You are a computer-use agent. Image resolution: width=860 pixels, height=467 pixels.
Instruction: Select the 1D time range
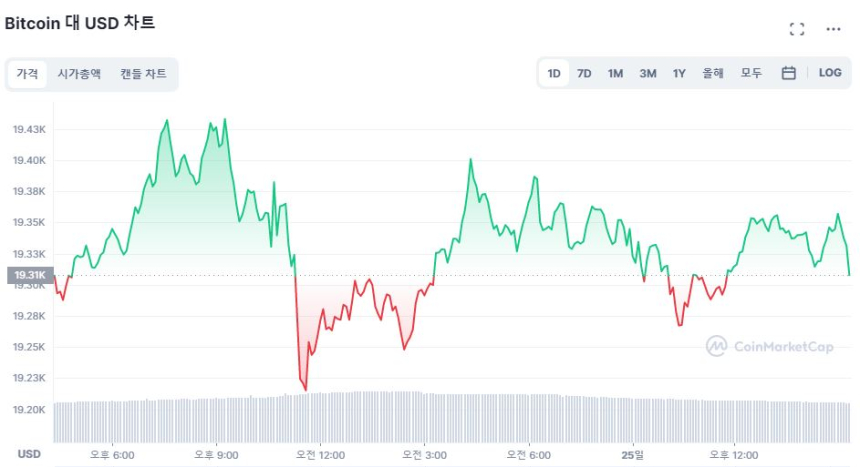(x=554, y=73)
